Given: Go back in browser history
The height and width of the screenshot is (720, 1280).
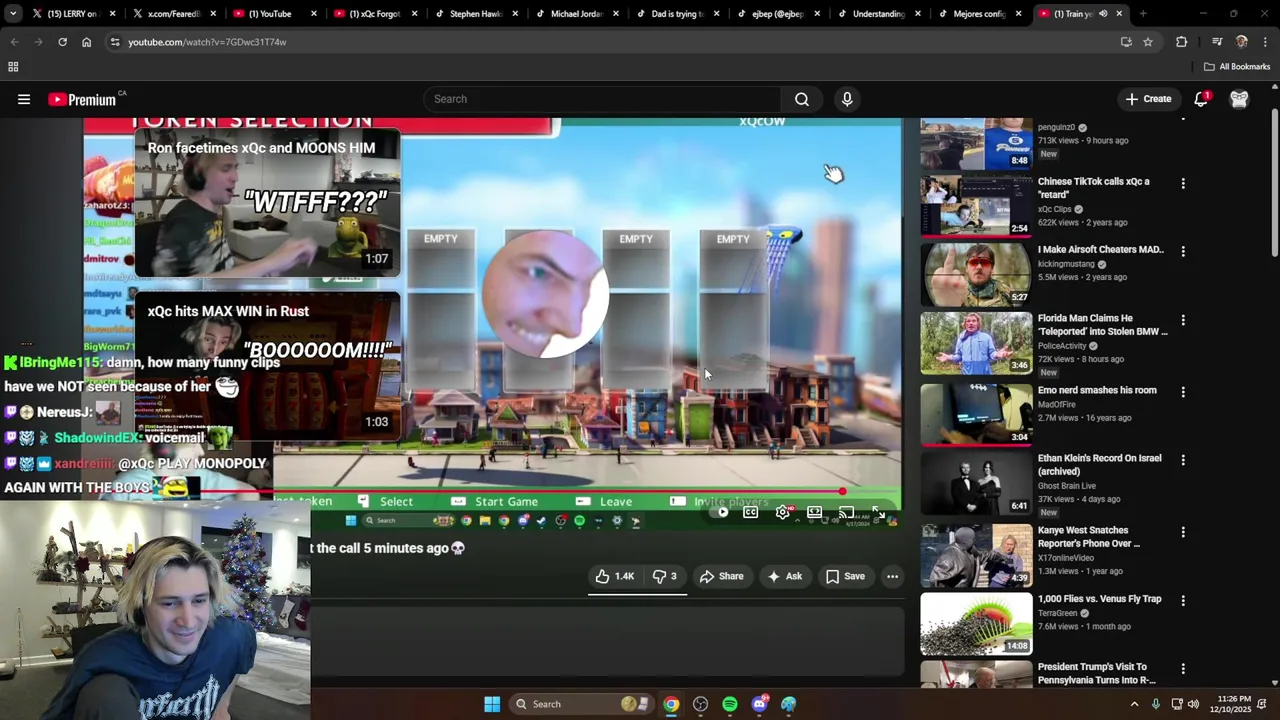Looking at the screenshot, I should [14, 42].
